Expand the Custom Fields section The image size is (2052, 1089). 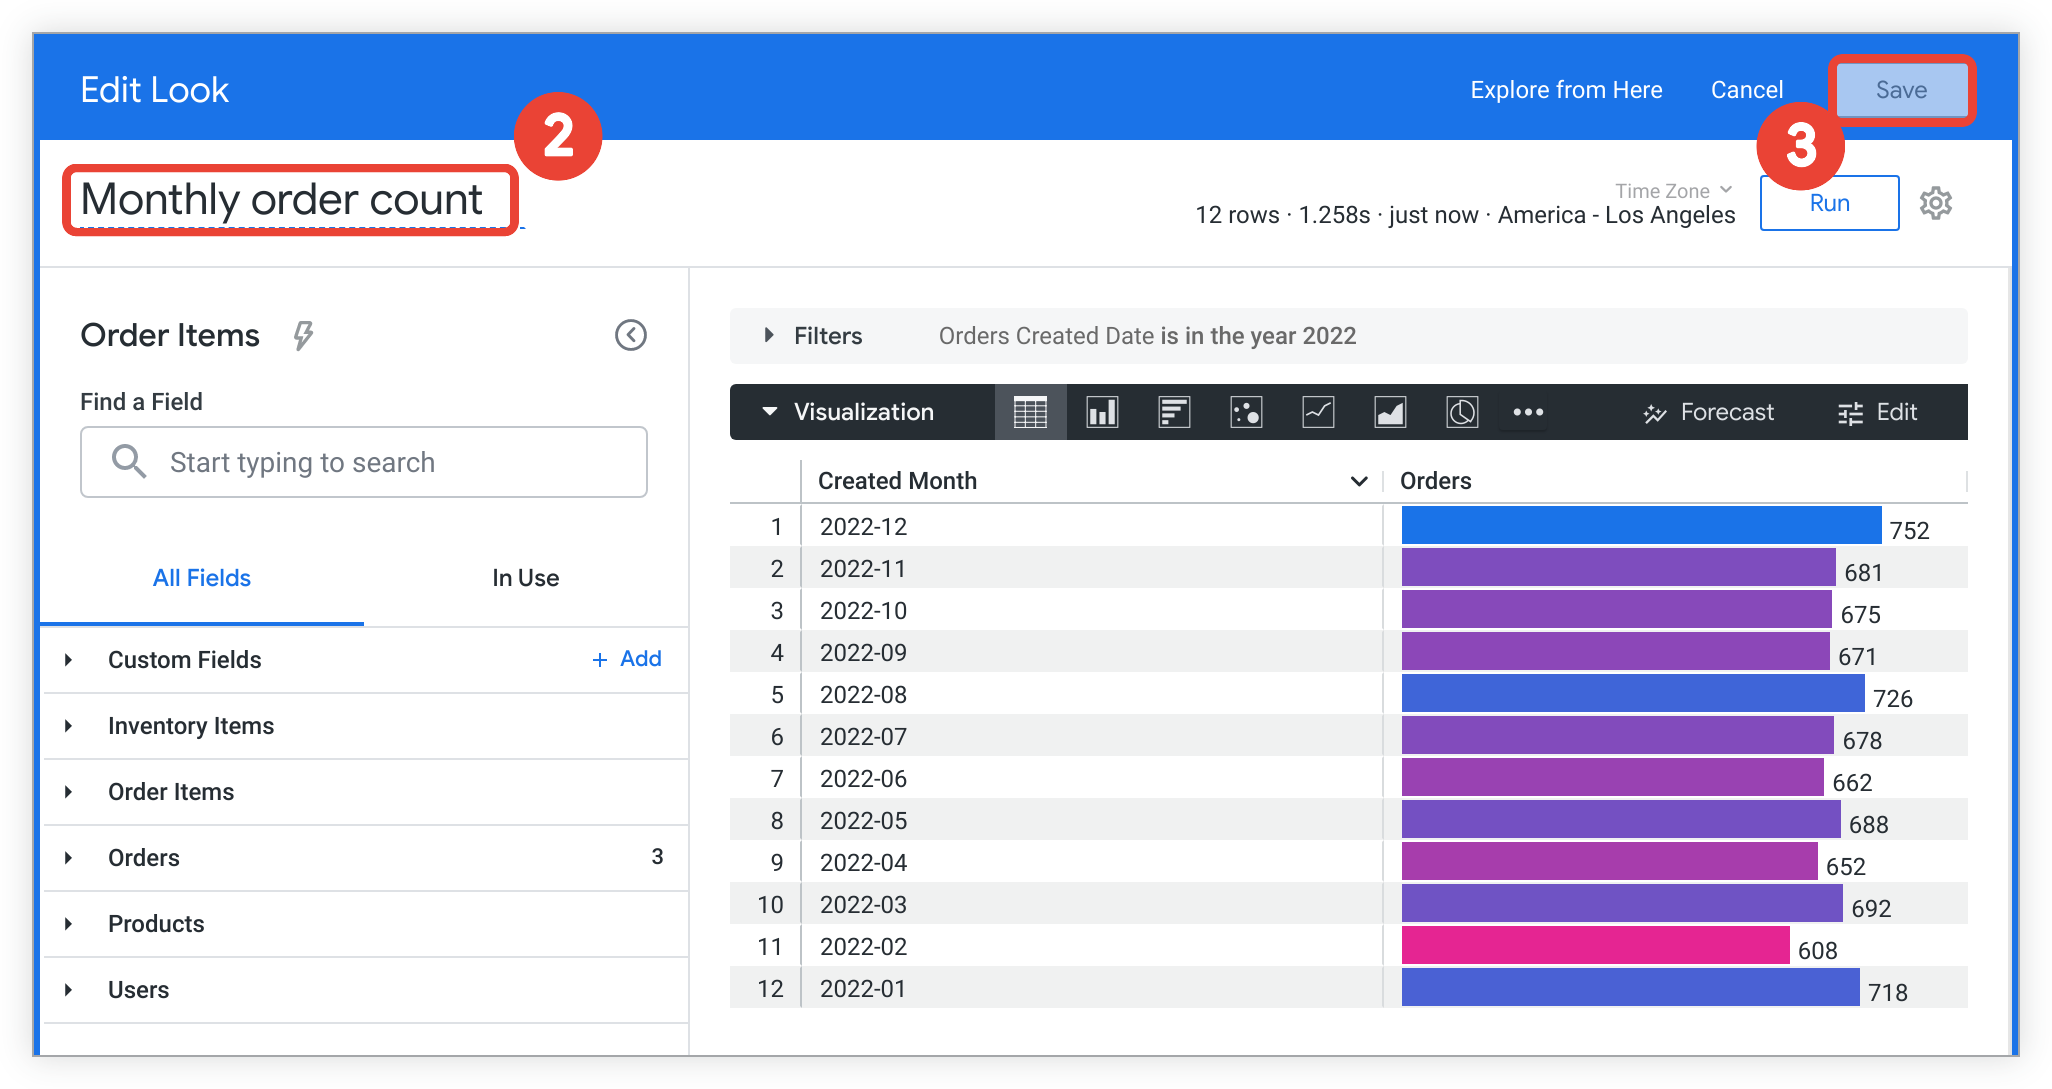coord(71,661)
